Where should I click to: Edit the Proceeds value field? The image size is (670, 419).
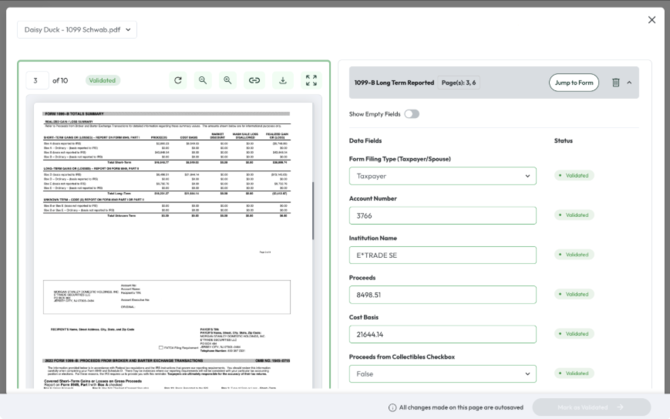443,295
